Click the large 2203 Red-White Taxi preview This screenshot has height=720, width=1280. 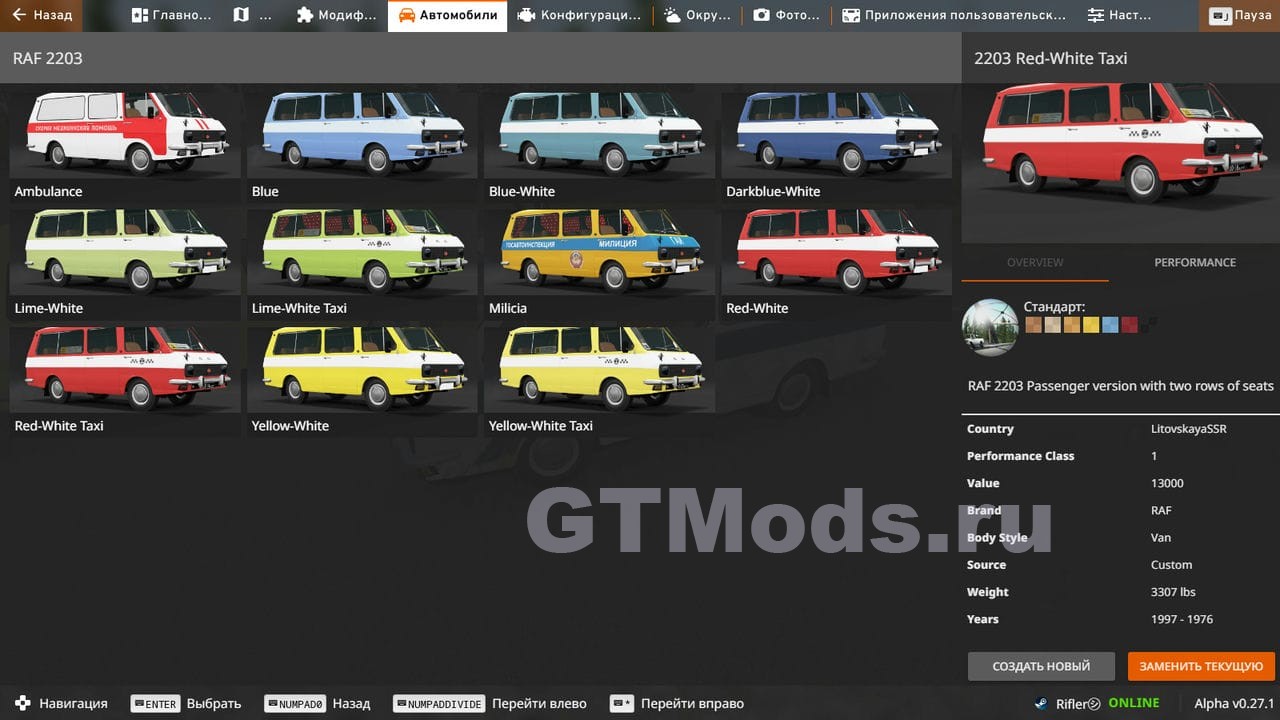click(x=1120, y=163)
